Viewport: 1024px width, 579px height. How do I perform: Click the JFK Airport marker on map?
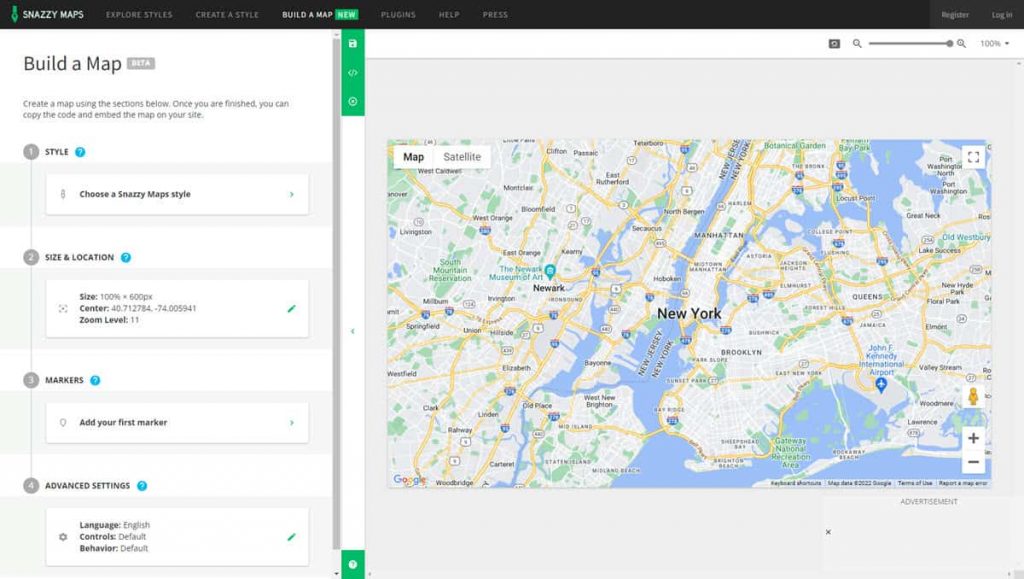pos(881,384)
